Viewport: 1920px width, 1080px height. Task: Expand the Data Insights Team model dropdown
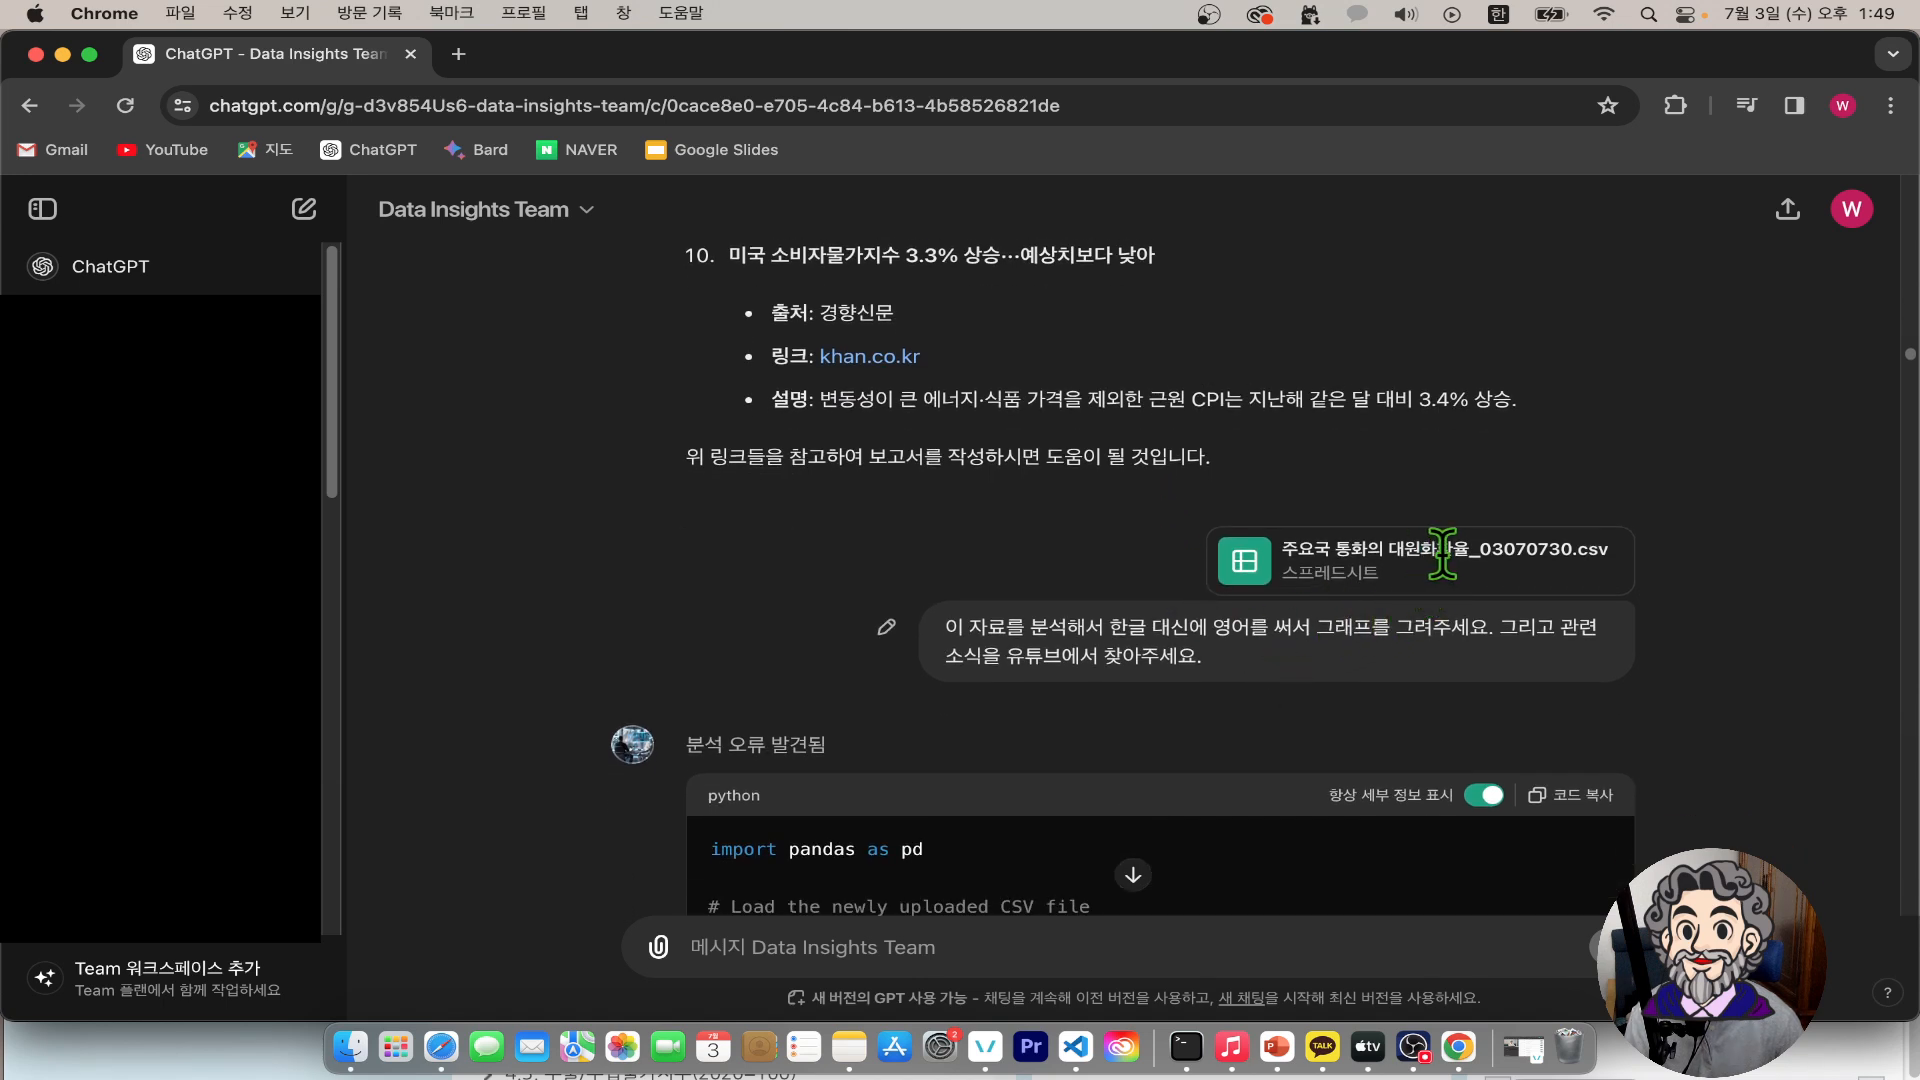point(486,209)
